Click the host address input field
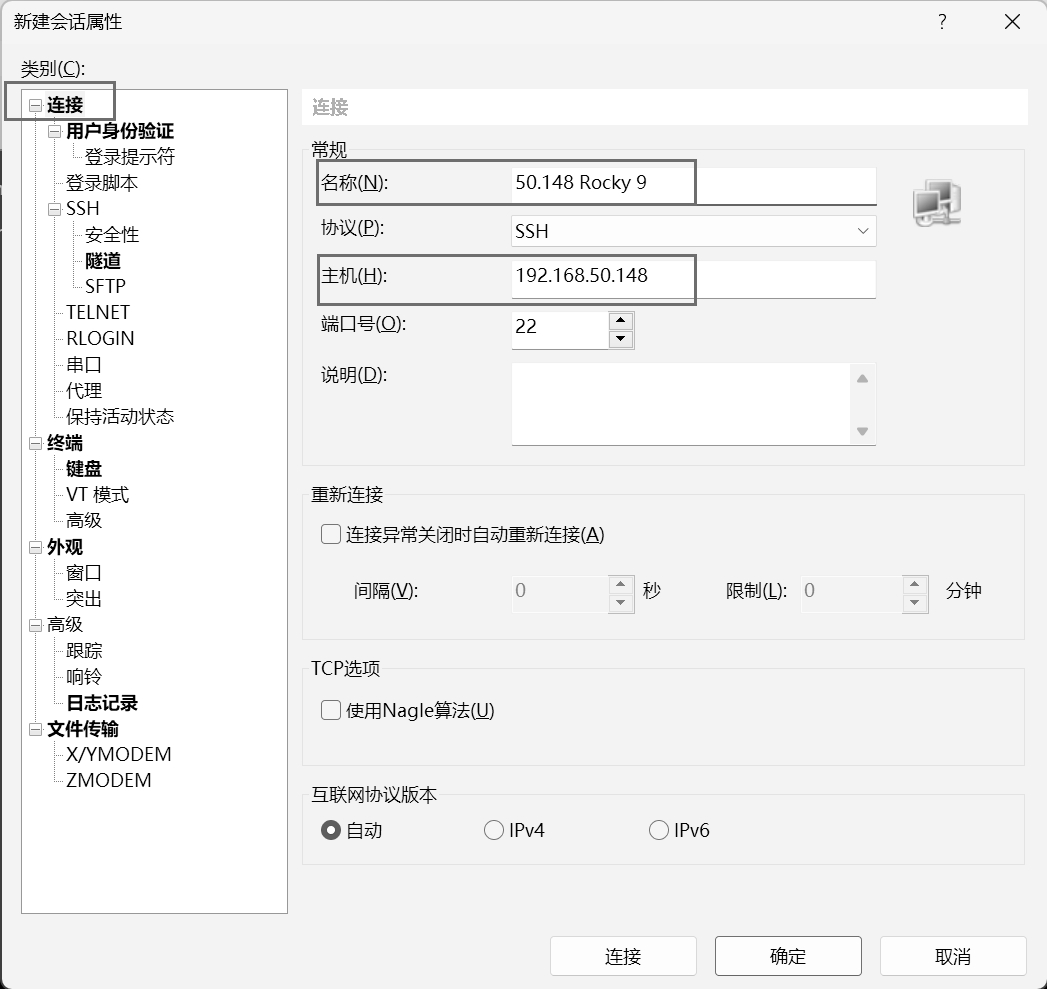Viewport: 1047px width, 989px height. [x=692, y=277]
